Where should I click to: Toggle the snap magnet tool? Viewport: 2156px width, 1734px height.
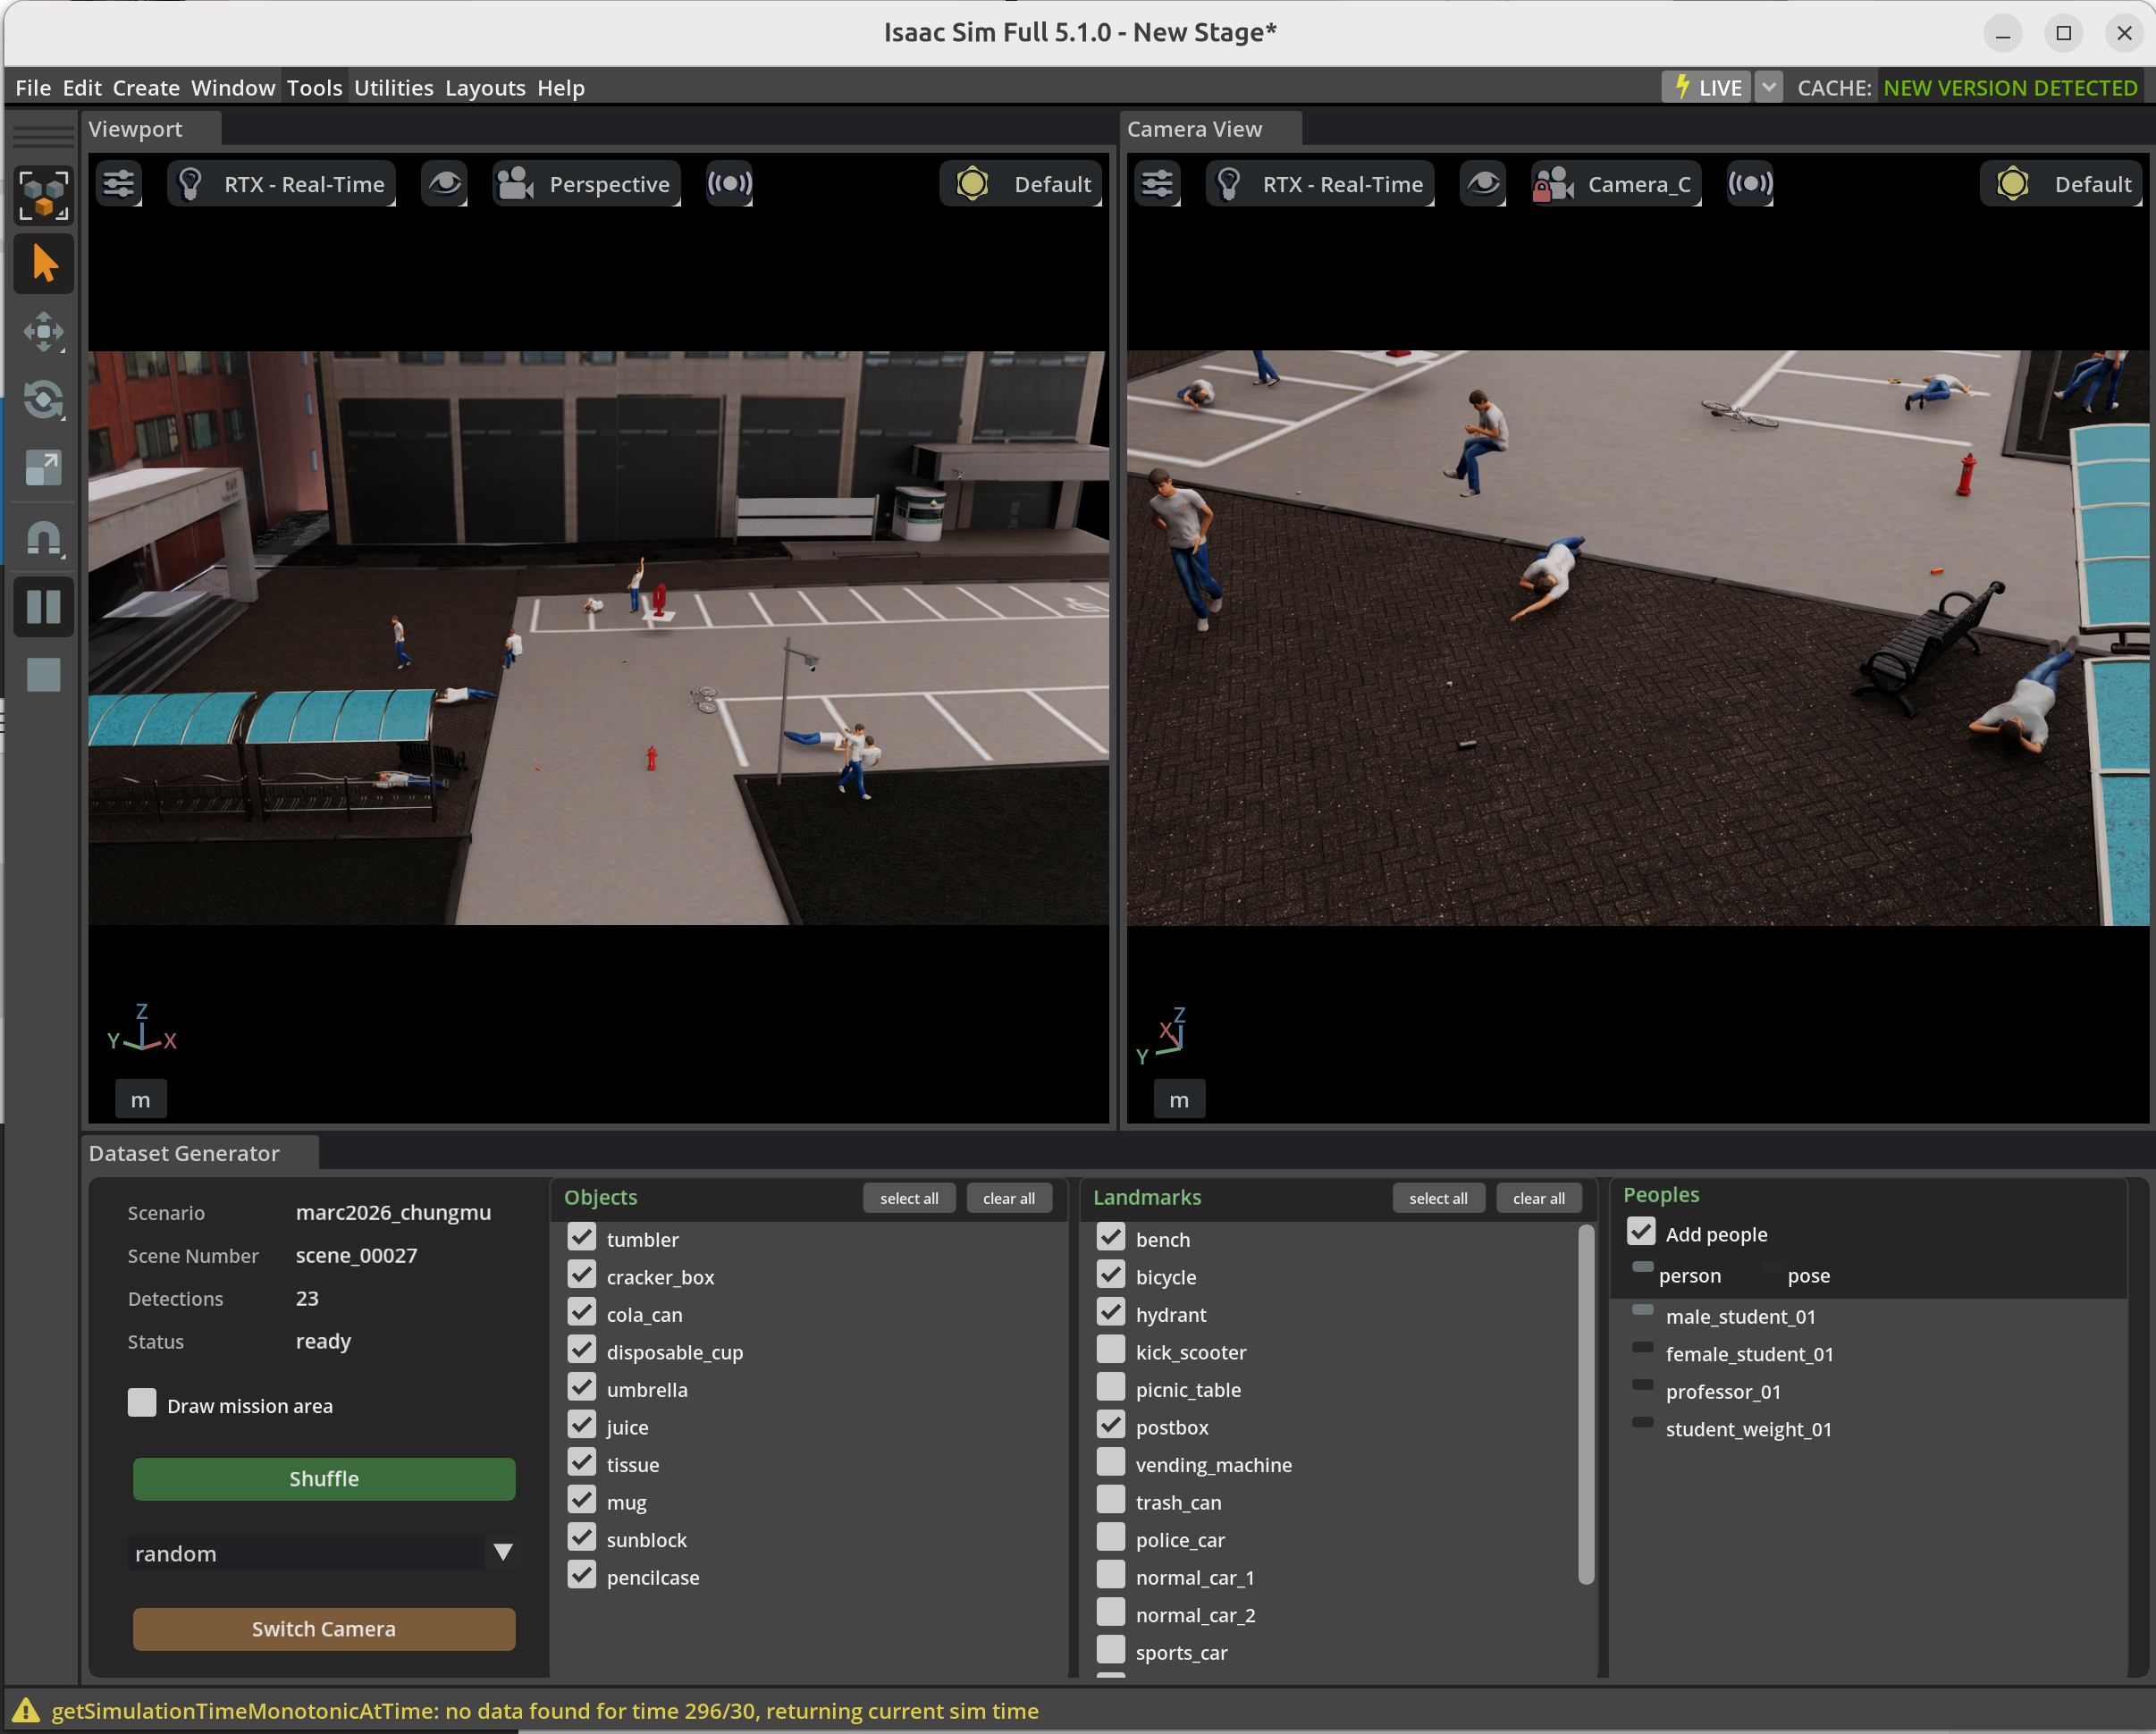[x=44, y=538]
